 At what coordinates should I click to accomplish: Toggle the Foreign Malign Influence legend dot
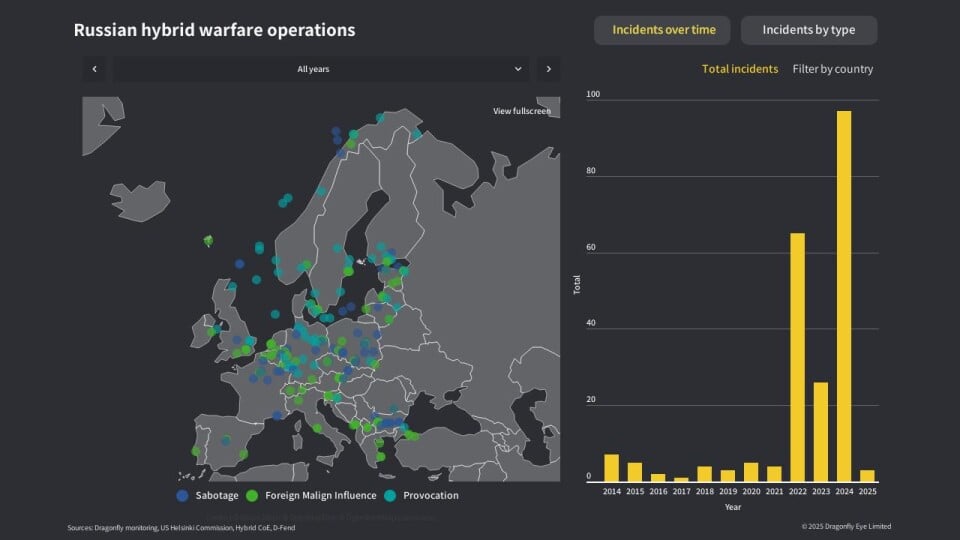point(252,495)
